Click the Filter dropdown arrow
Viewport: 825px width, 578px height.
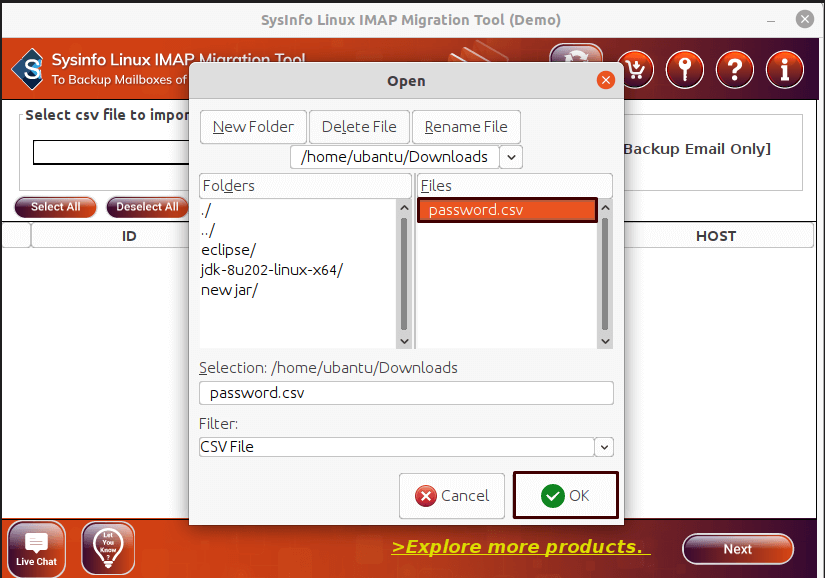[604, 447]
